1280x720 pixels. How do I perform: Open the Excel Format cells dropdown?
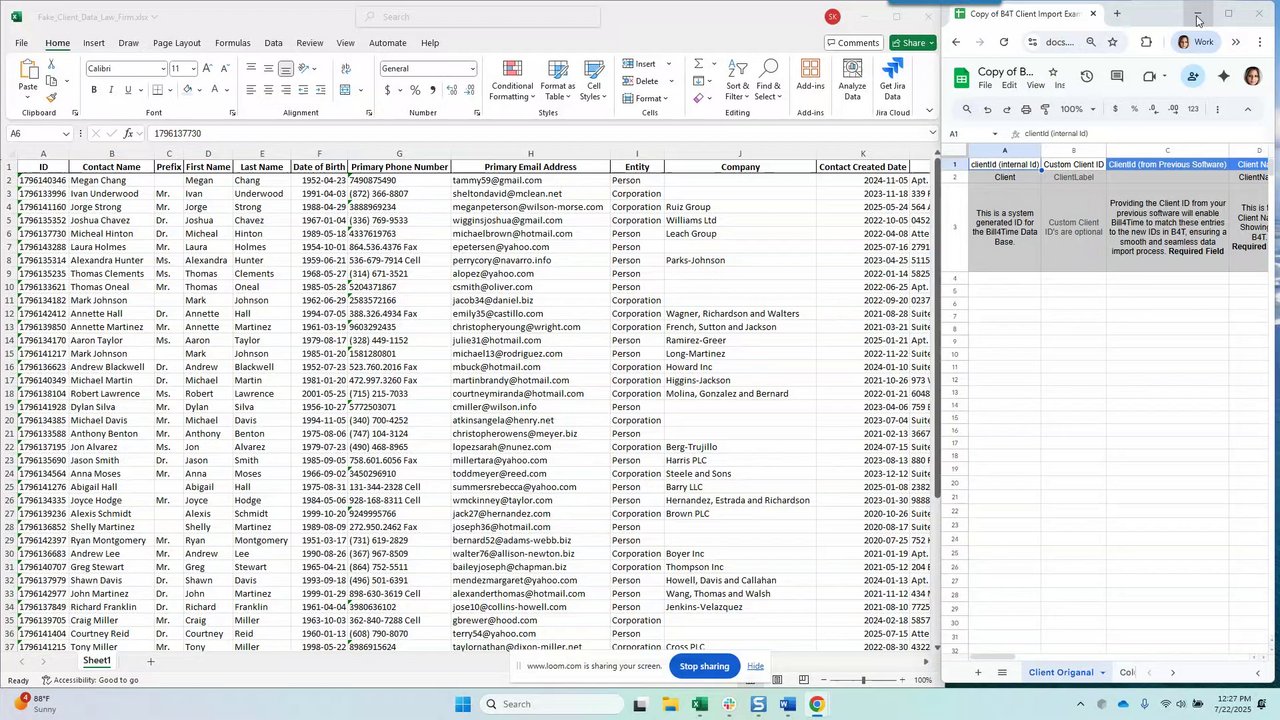coord(650,98)
